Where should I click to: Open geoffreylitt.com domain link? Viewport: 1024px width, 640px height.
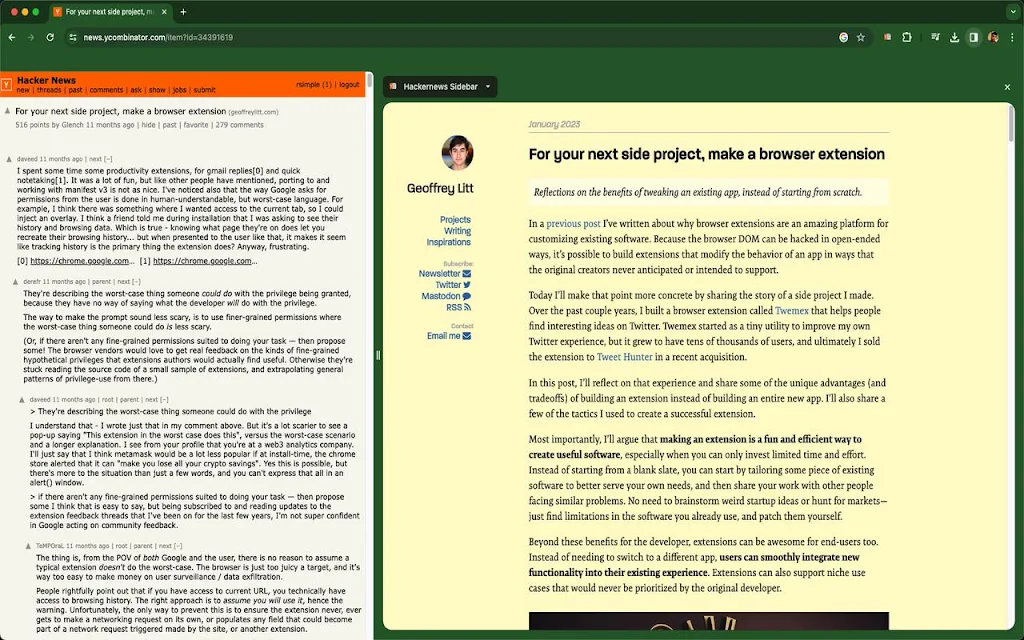tap(253, 112)
